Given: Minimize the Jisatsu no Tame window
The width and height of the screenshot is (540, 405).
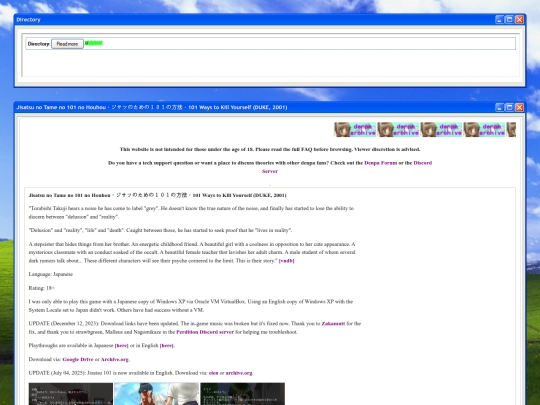Looking at the screenshot, I should coord(500,107).
